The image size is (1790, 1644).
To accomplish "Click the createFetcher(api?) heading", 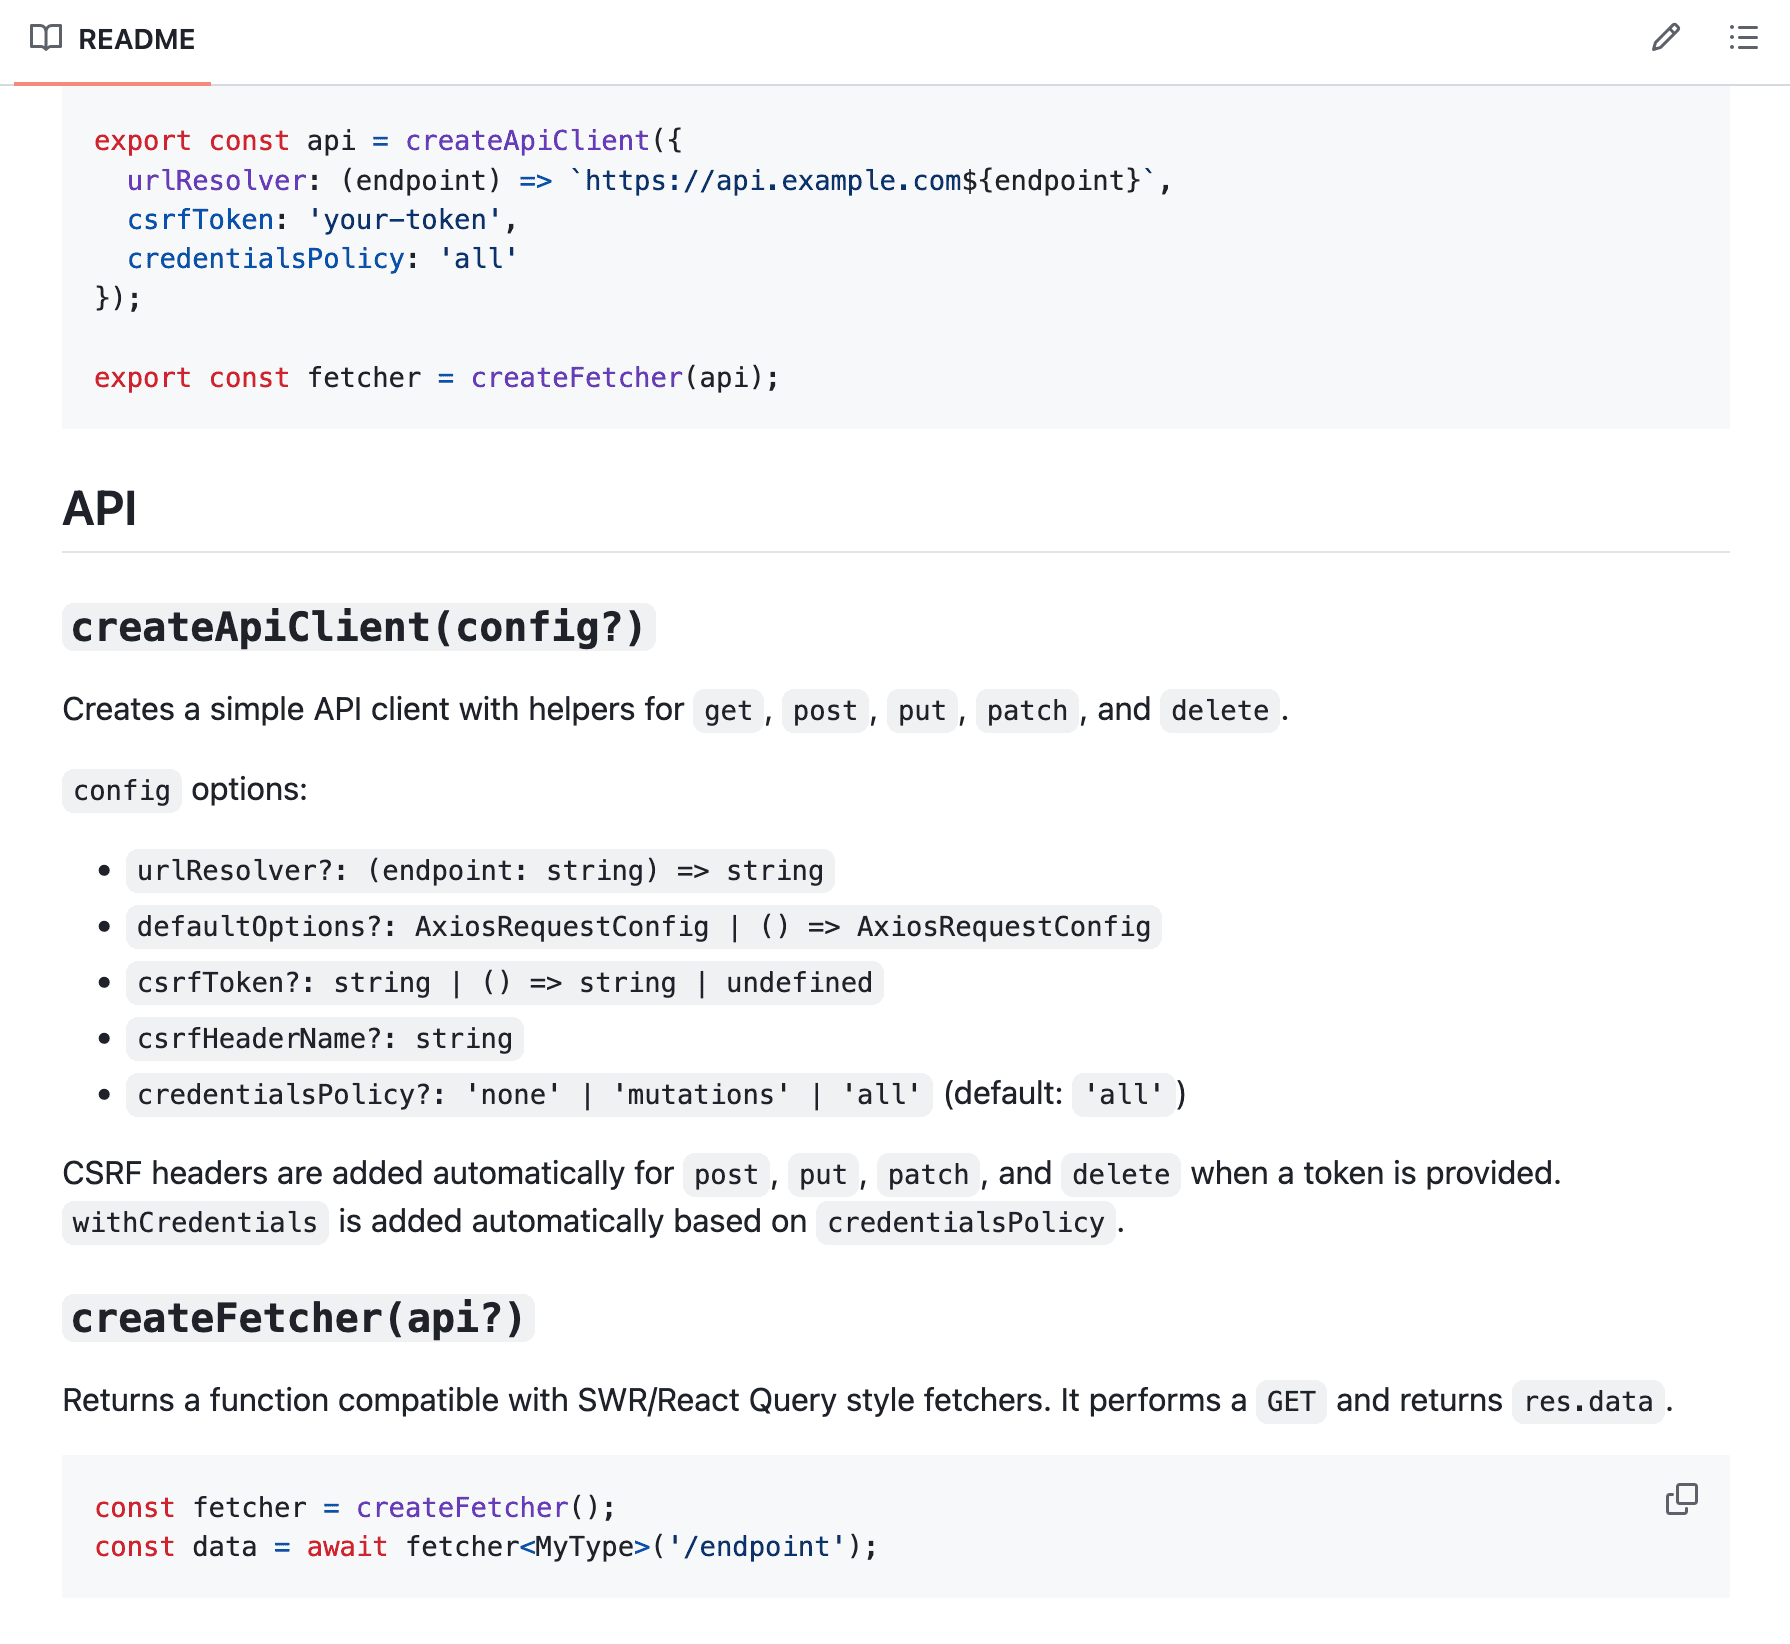I will [x=298, y=1318].
